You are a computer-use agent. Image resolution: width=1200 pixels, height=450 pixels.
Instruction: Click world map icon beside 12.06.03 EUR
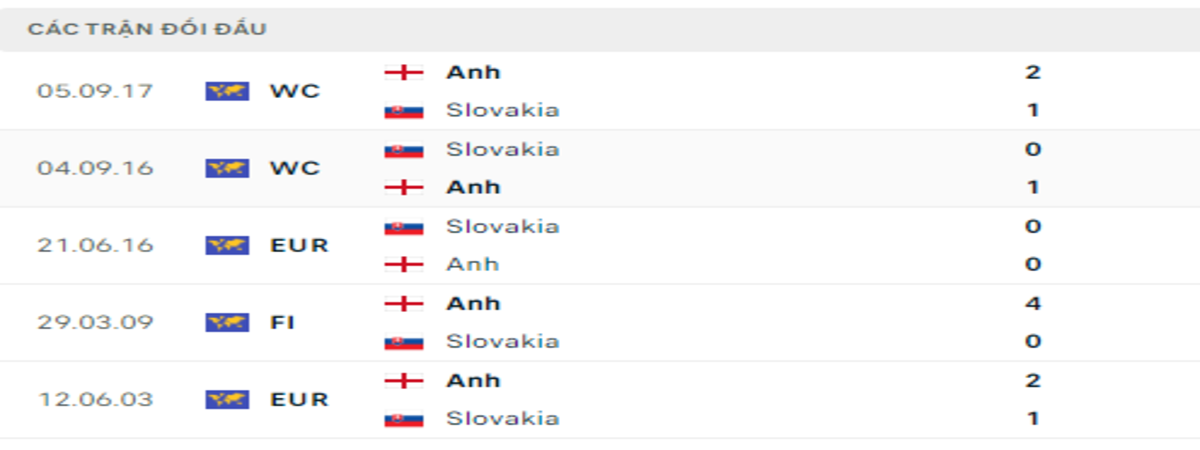227,399
